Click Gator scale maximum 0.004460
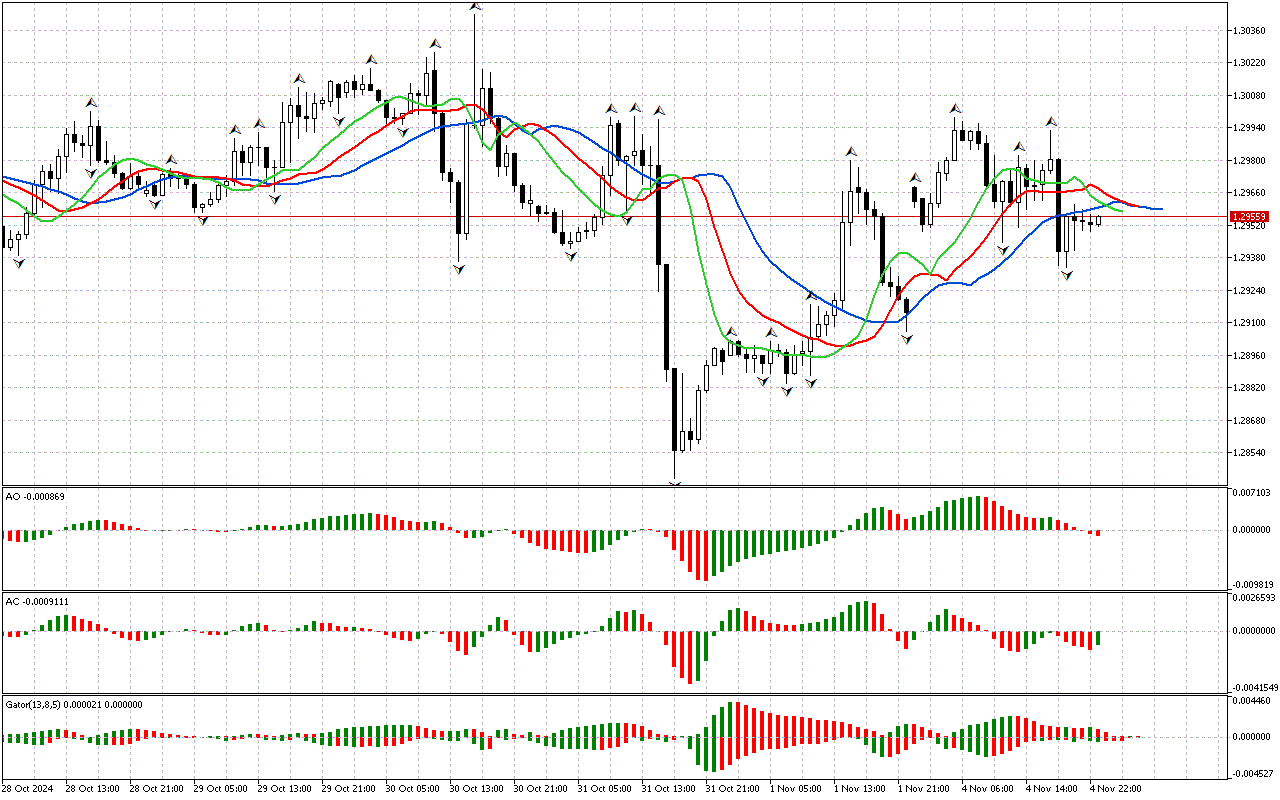 (1252, 702)
